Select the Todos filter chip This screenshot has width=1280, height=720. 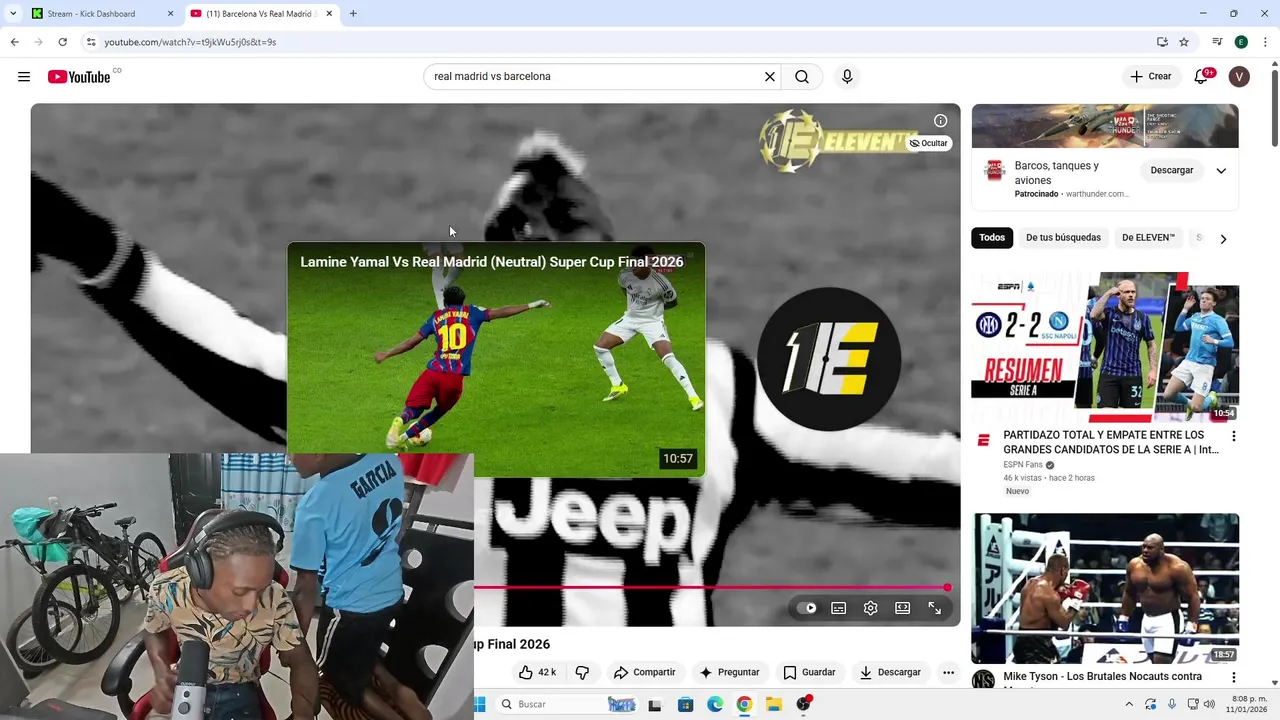pos(992,238)
